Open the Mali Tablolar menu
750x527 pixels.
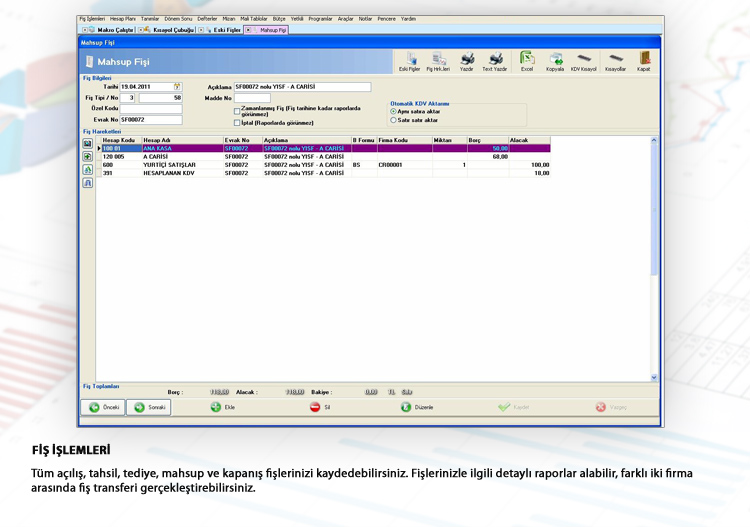point(255,19)
